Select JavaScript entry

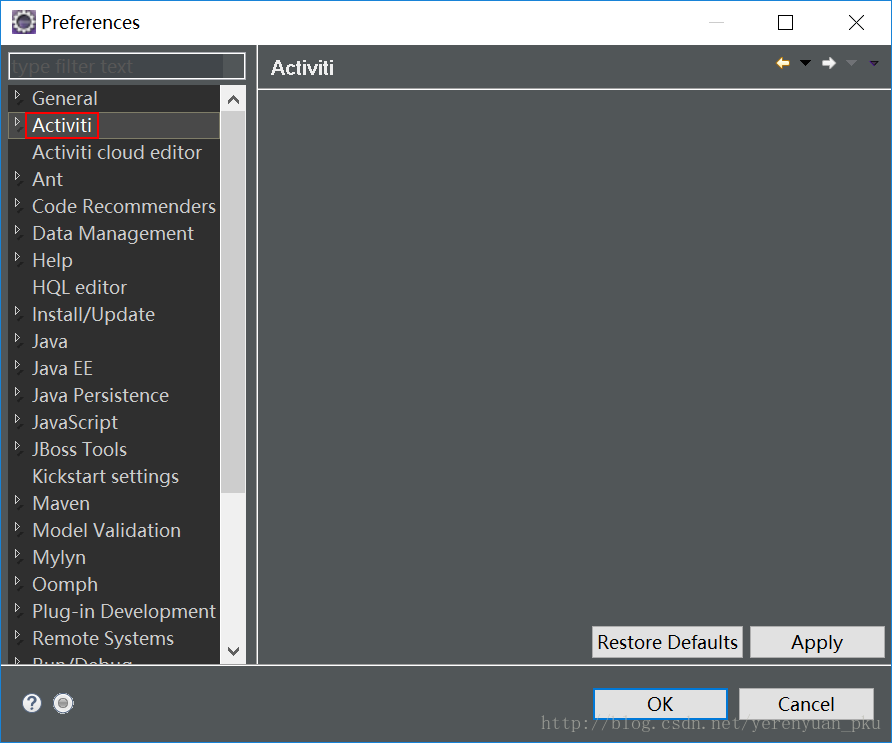click(75, 423)
